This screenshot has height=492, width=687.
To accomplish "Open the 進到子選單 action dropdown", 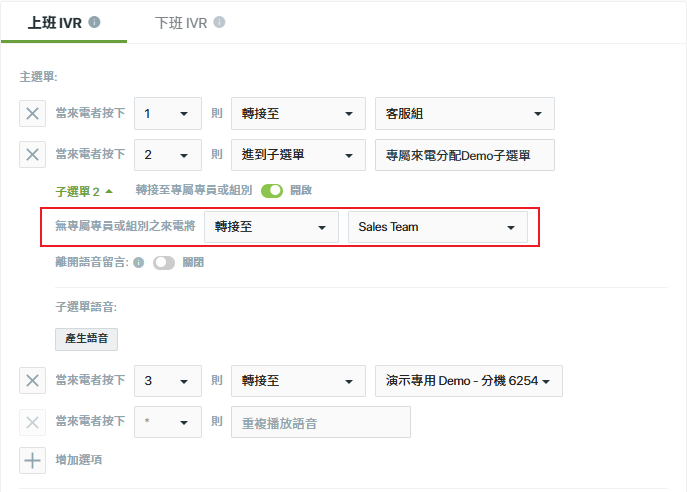I will coord(298,155).
